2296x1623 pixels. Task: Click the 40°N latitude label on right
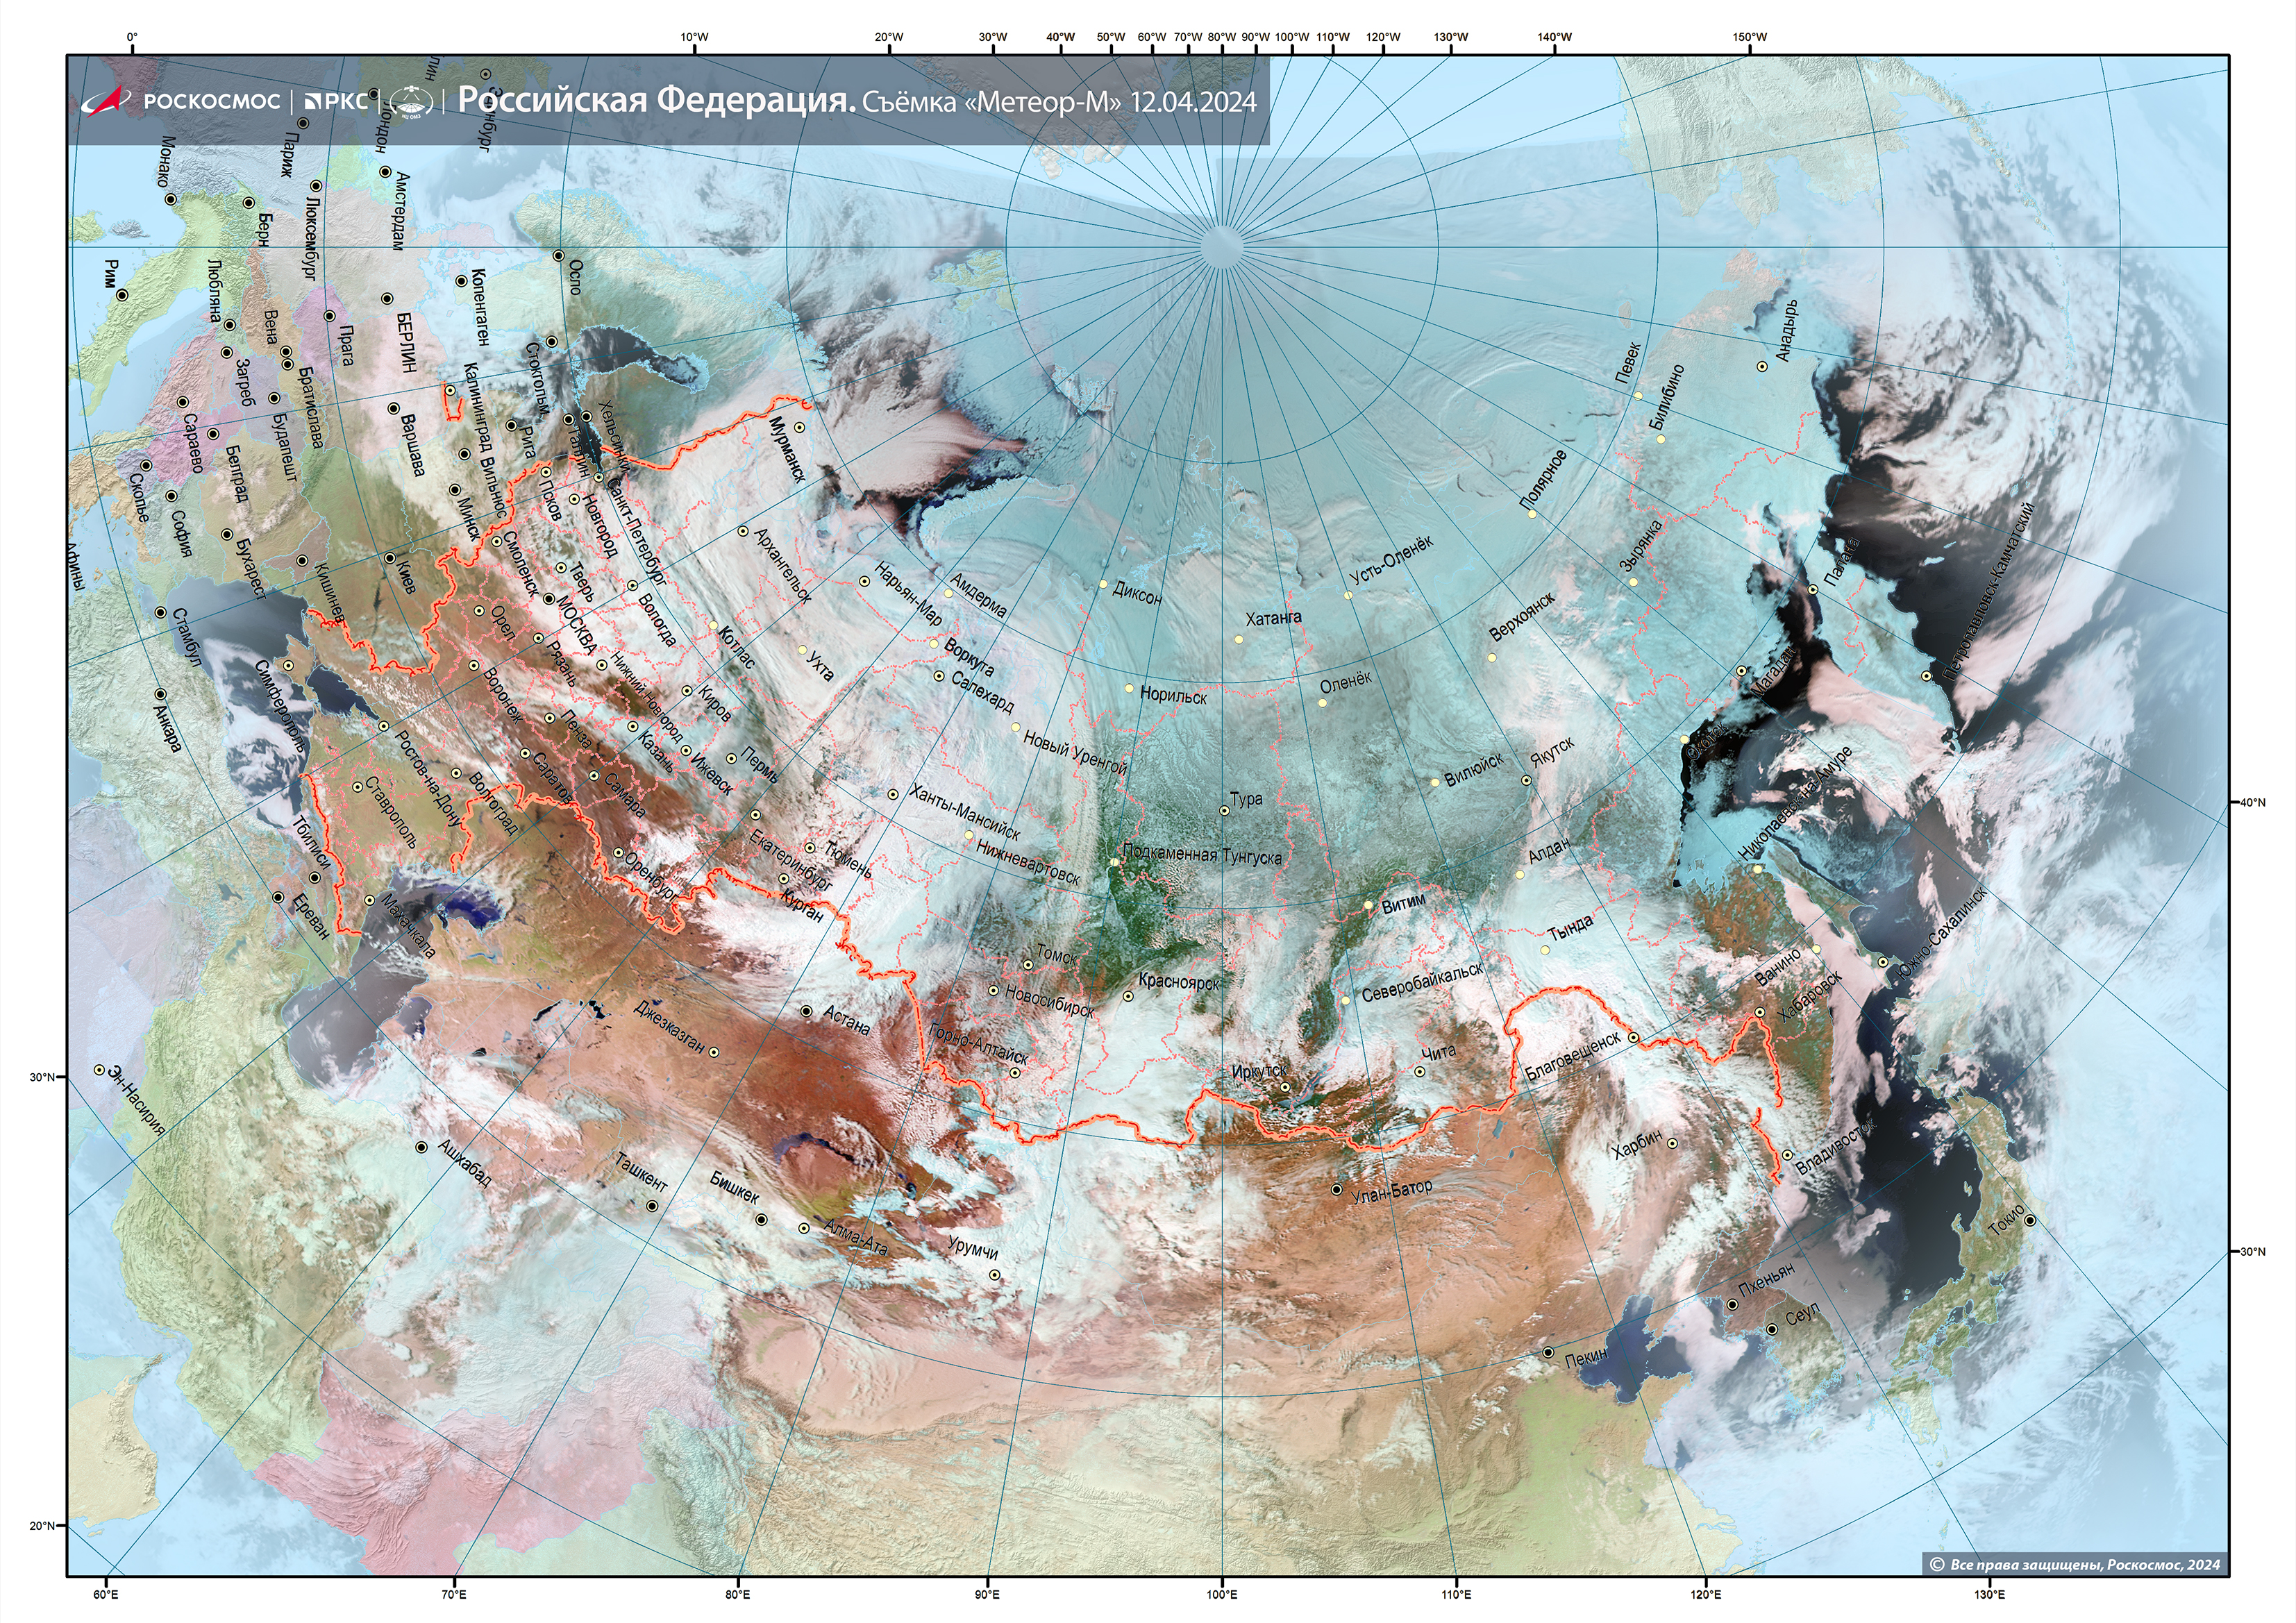2252,802
